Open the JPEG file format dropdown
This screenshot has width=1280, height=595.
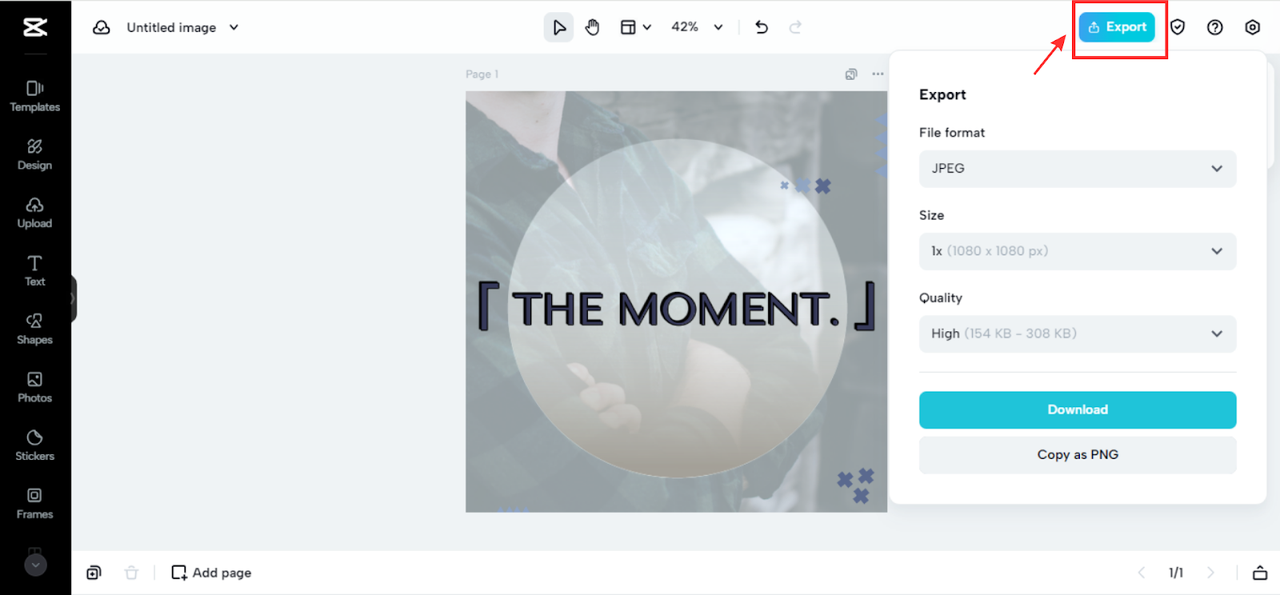(x=1078, y=168)
